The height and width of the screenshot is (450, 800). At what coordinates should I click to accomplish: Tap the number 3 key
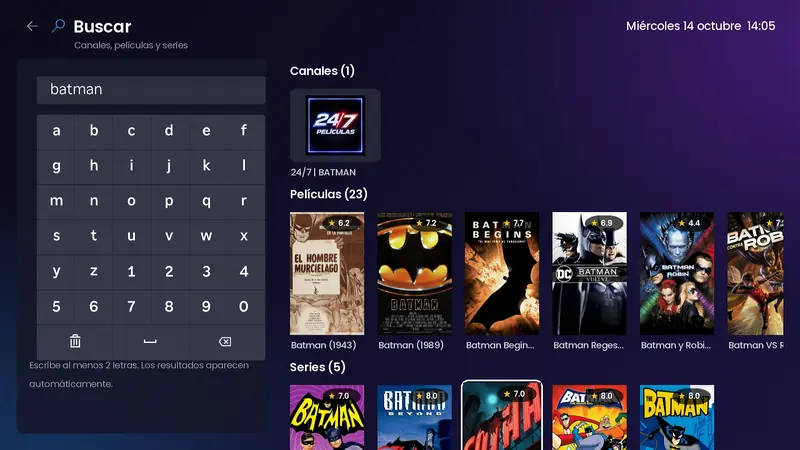pos(206,271)
